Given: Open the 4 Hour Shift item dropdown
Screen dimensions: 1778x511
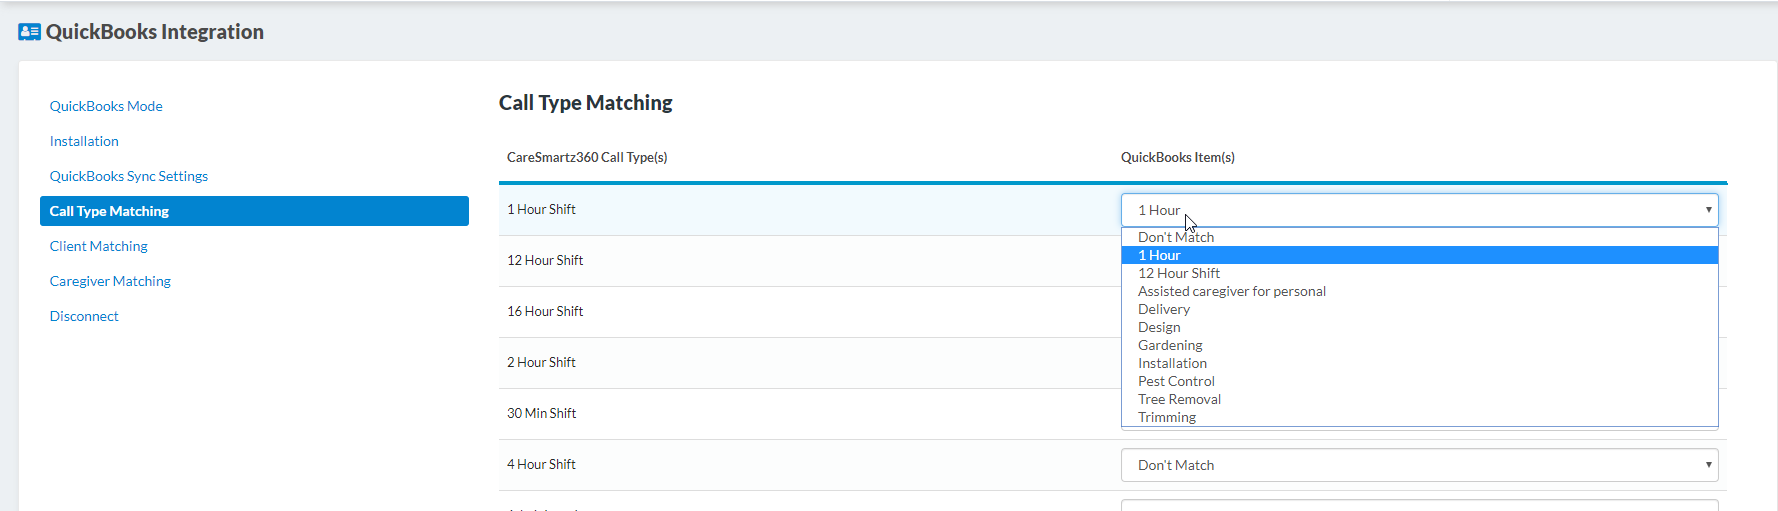Looking at the screenshot, I should [1418, 465].
